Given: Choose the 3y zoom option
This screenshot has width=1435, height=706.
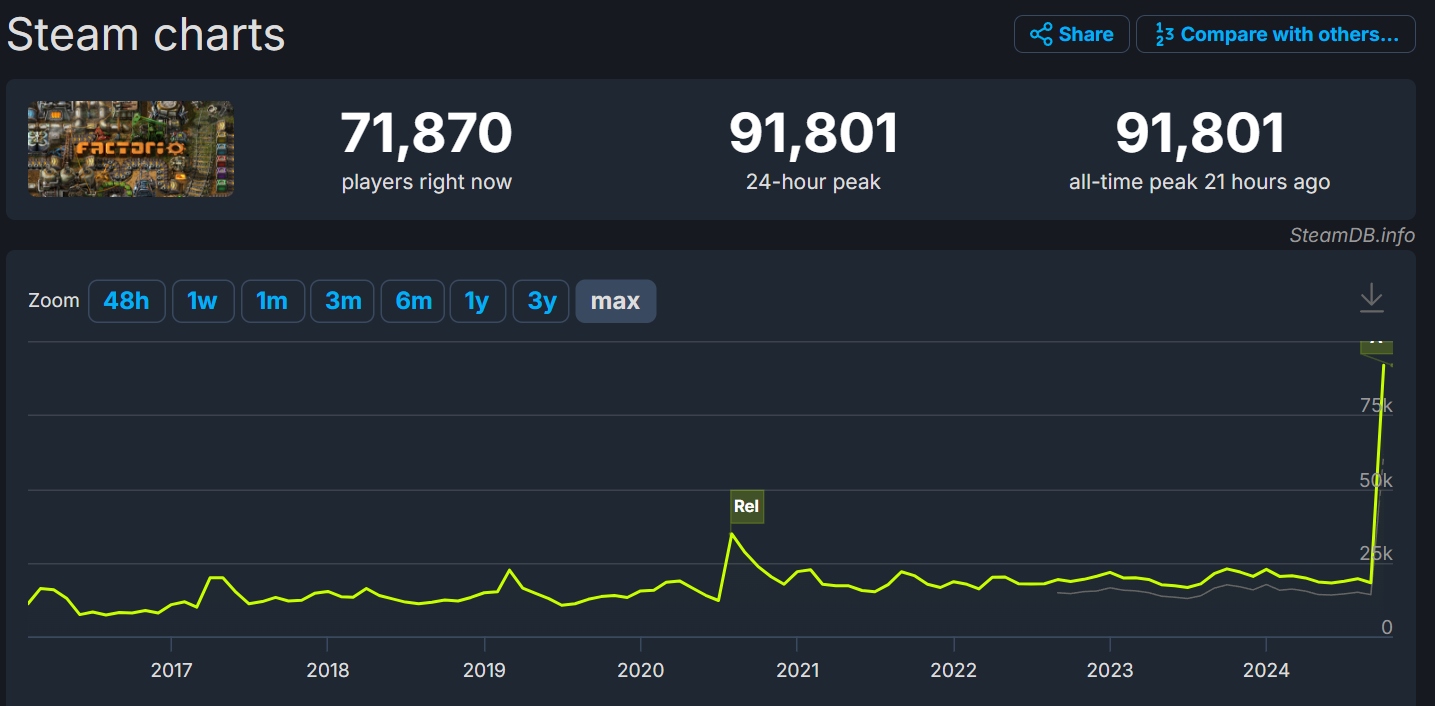Looking at the screenshot, I should point(542,301).
